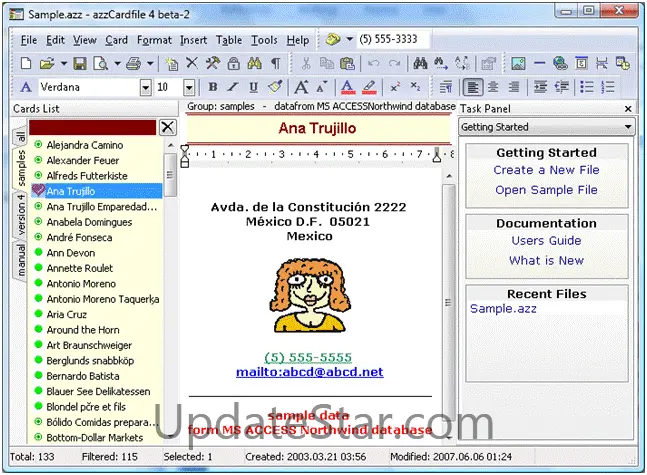Click the printer icon

[133, 63]
